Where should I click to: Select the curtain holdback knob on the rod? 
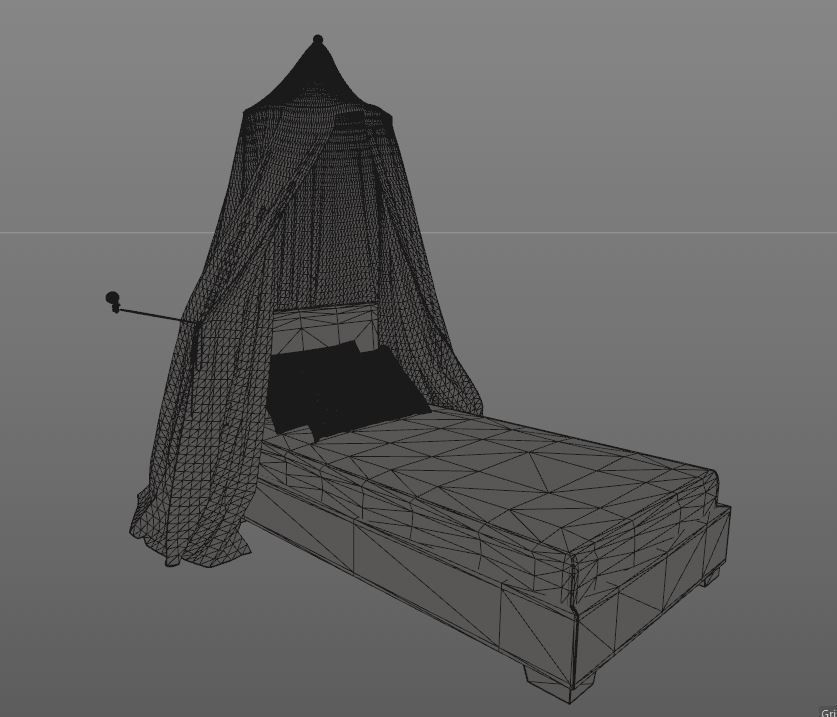pyautogui.click(x=113, y=301)
